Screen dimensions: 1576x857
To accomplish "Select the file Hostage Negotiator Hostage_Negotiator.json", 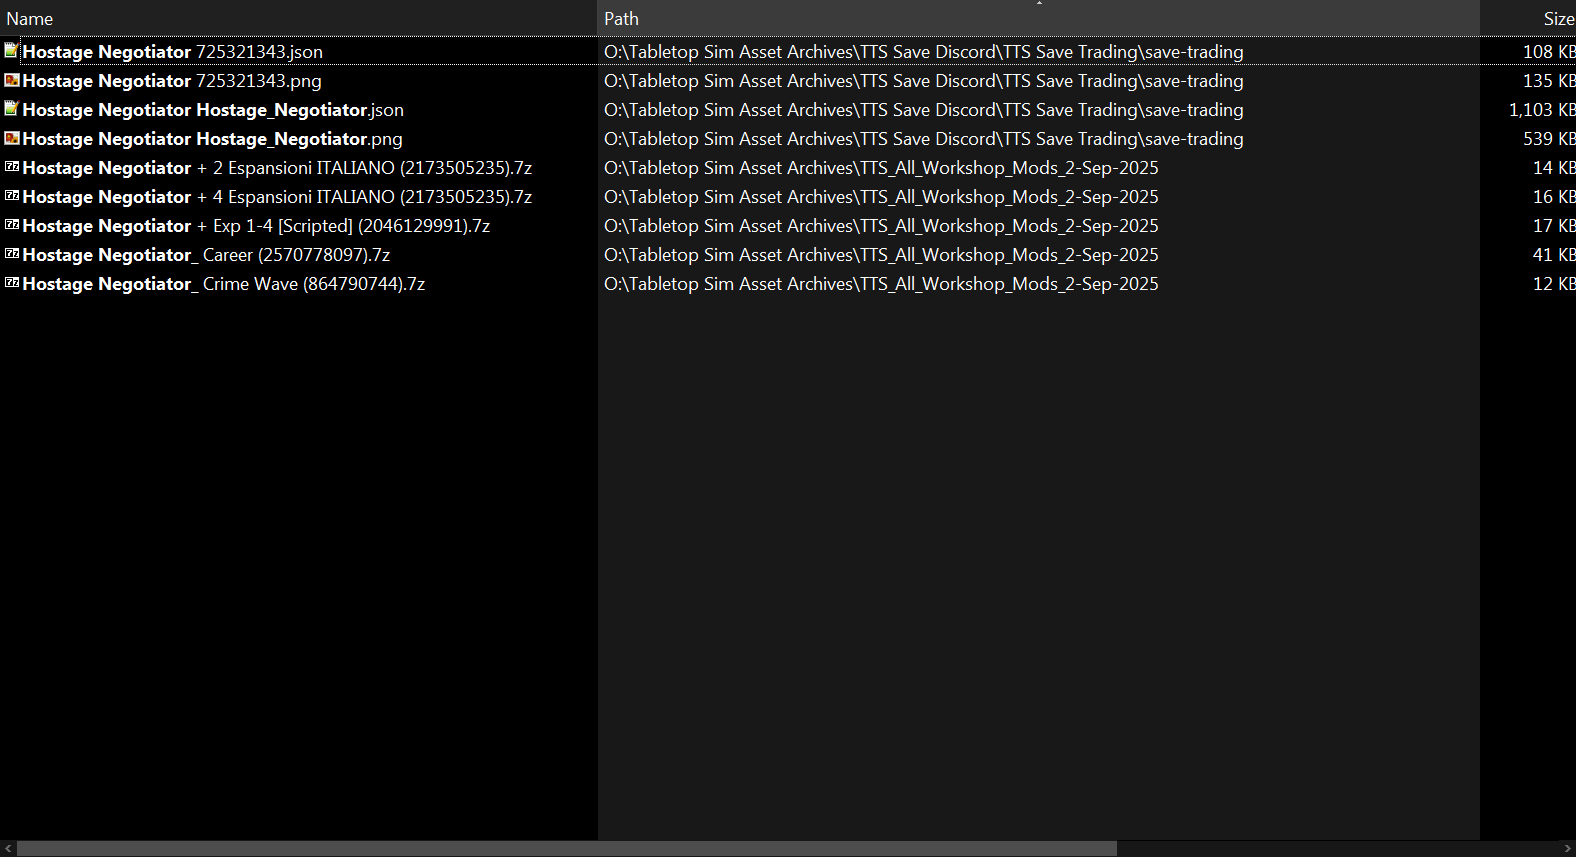I will tap(213, 110).
